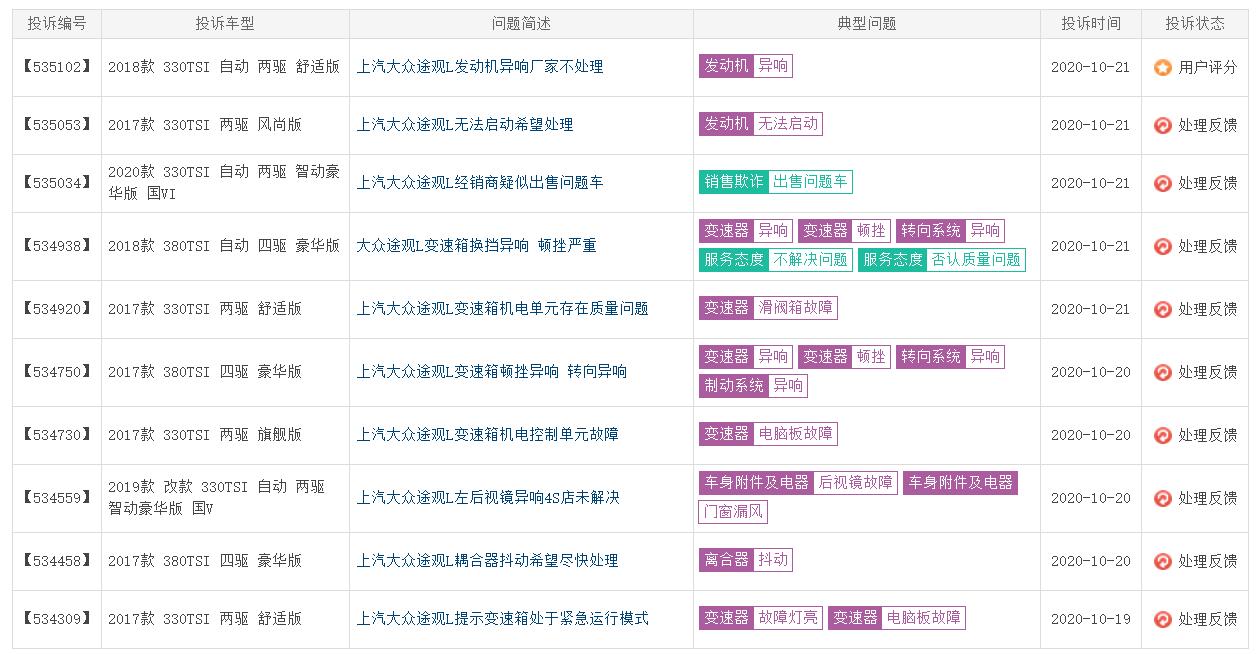Click the feedback status icon for complaint 535053
This screenshot has height=654, width=1258.
pyautogui.click(x=1162, y=125)
